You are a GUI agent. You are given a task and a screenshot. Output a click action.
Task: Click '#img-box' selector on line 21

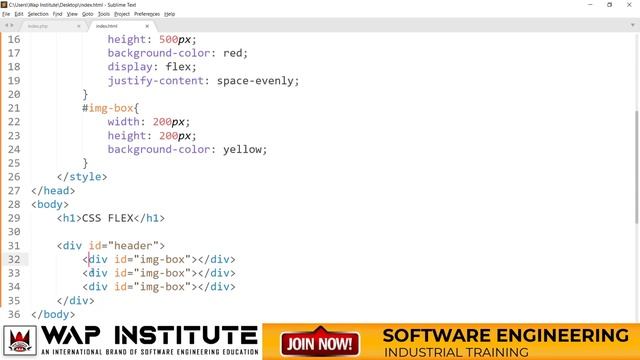tap(108, 108)
